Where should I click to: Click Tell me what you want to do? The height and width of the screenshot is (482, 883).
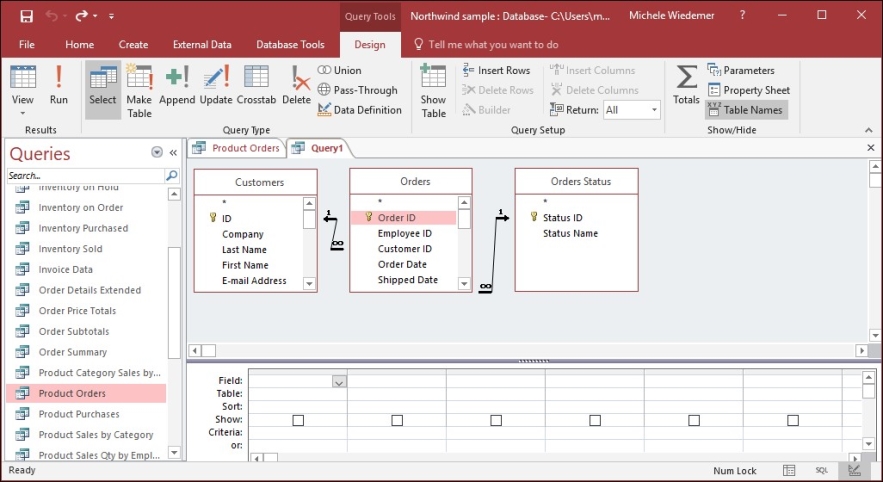click(487, 44)
